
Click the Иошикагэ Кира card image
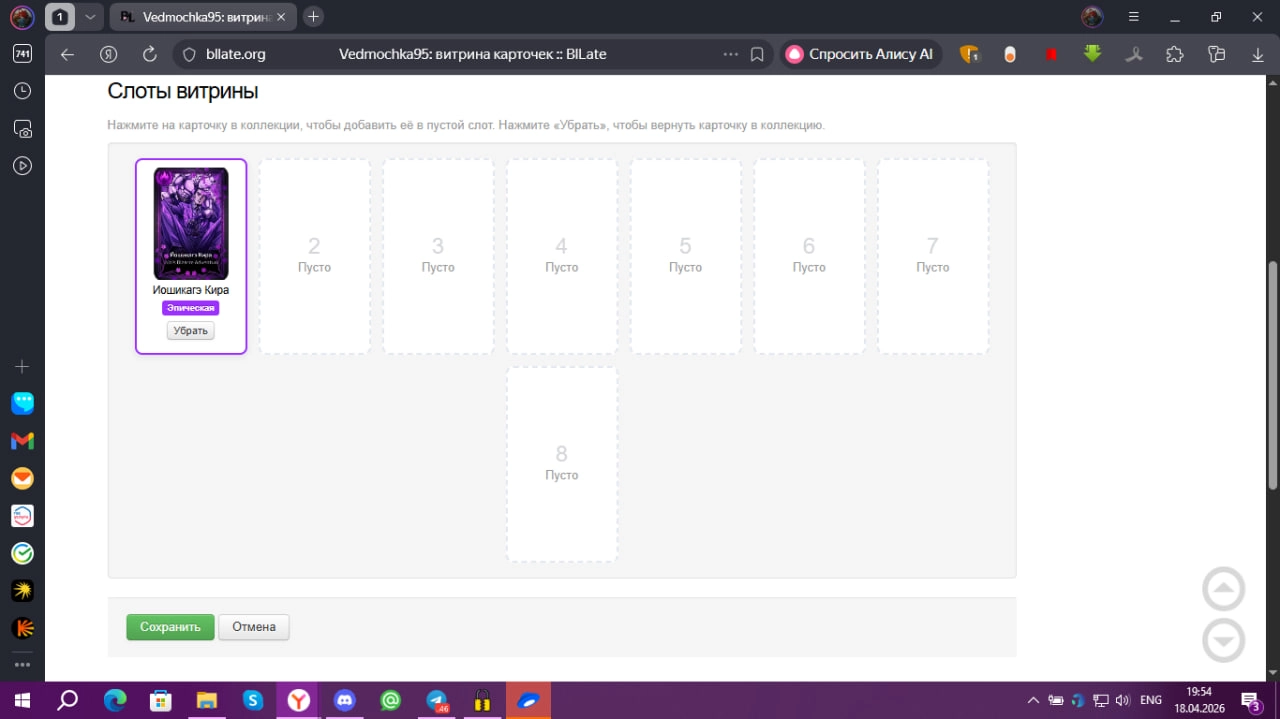pos(191,223)
